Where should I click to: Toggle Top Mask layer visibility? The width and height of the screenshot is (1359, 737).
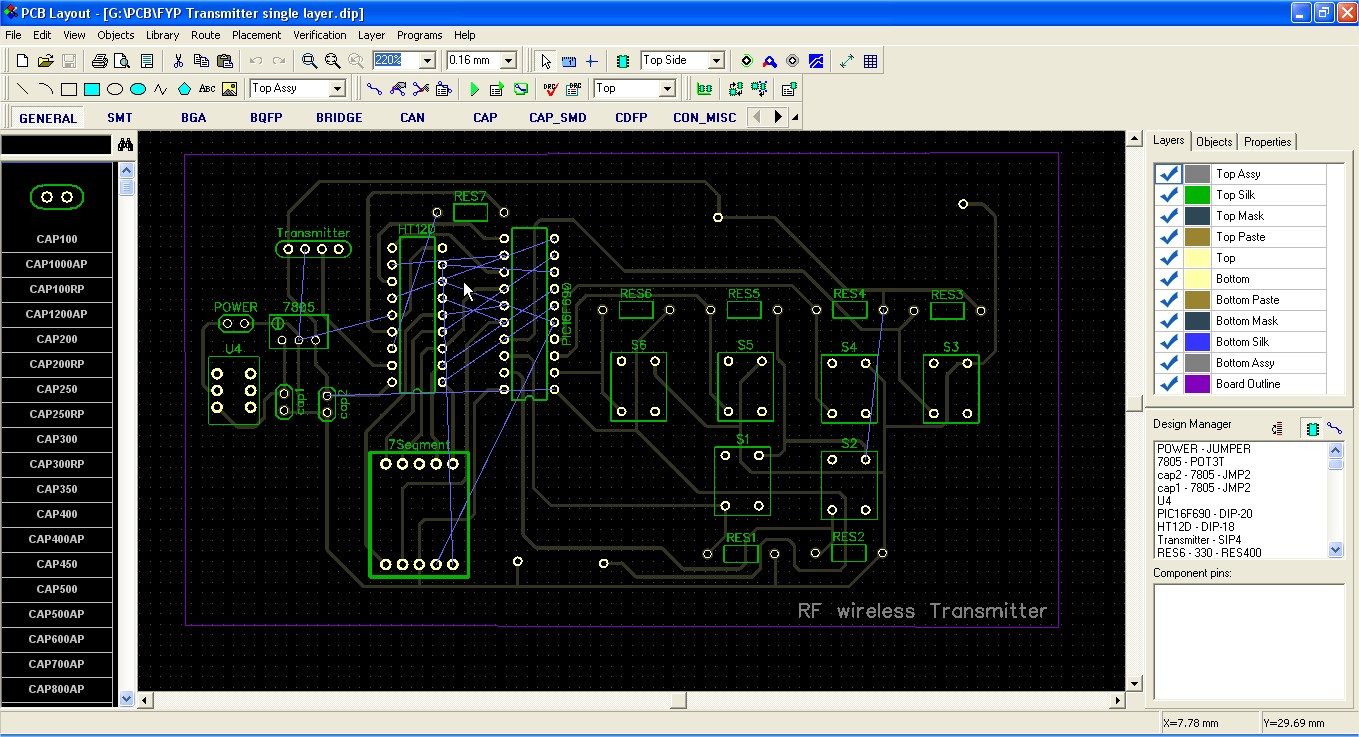pos(1168,216)
